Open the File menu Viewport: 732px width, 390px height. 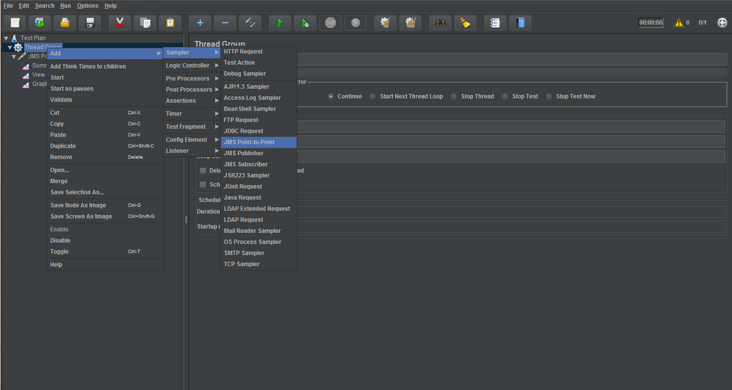tap(8, 6)
